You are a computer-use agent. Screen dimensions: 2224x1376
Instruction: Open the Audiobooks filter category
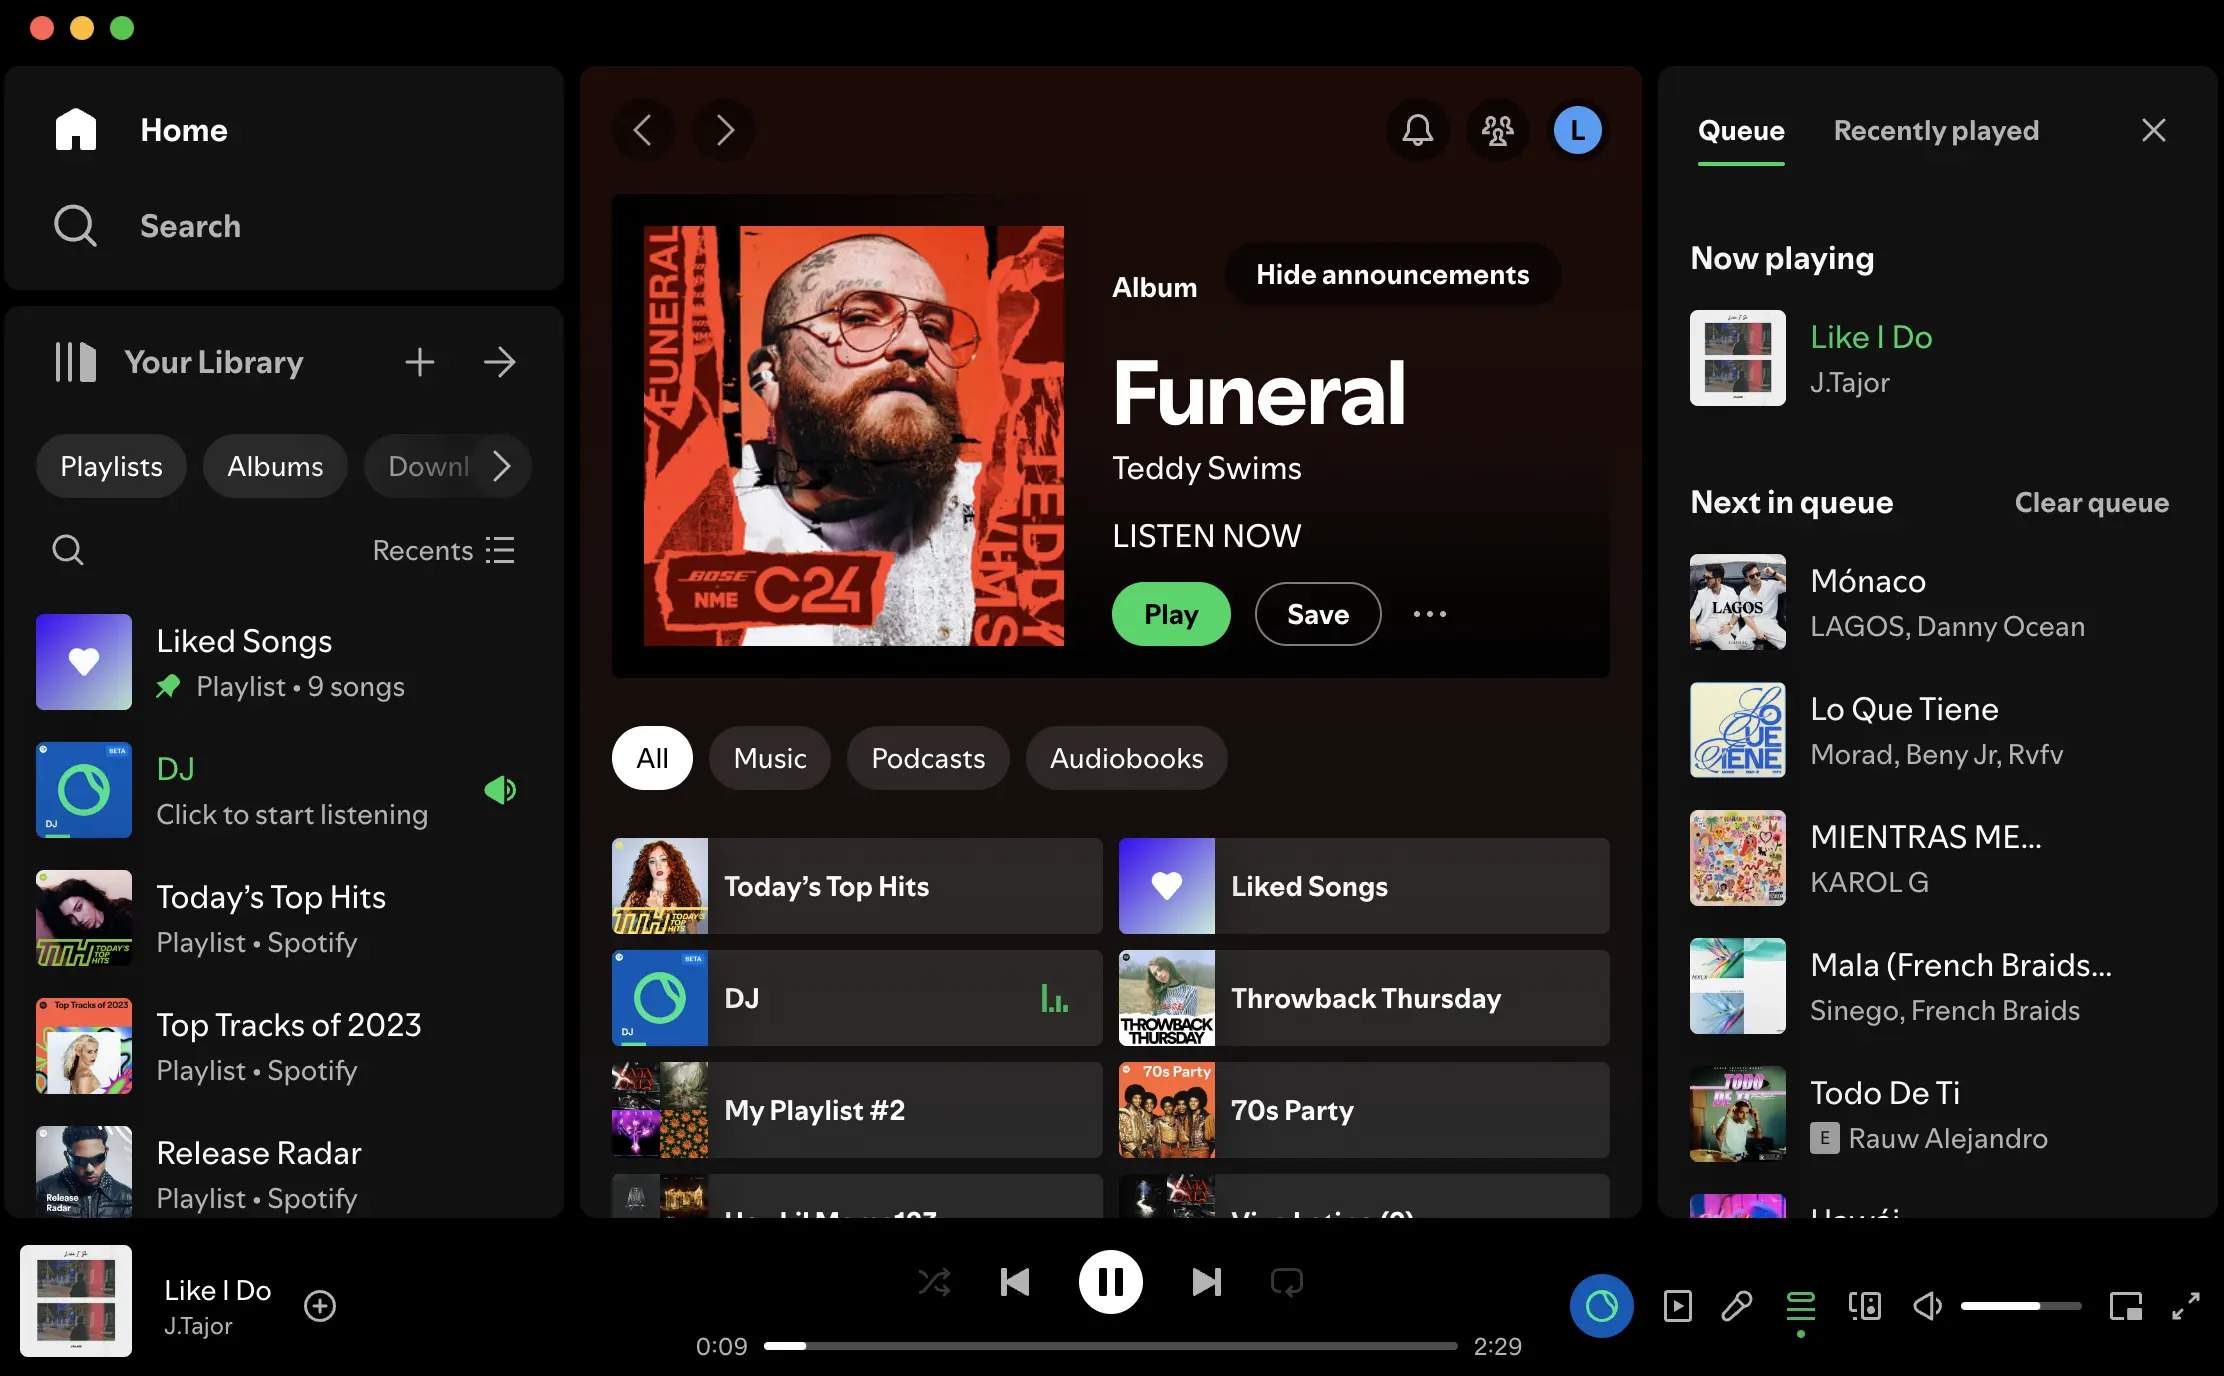pos(1126,758)
